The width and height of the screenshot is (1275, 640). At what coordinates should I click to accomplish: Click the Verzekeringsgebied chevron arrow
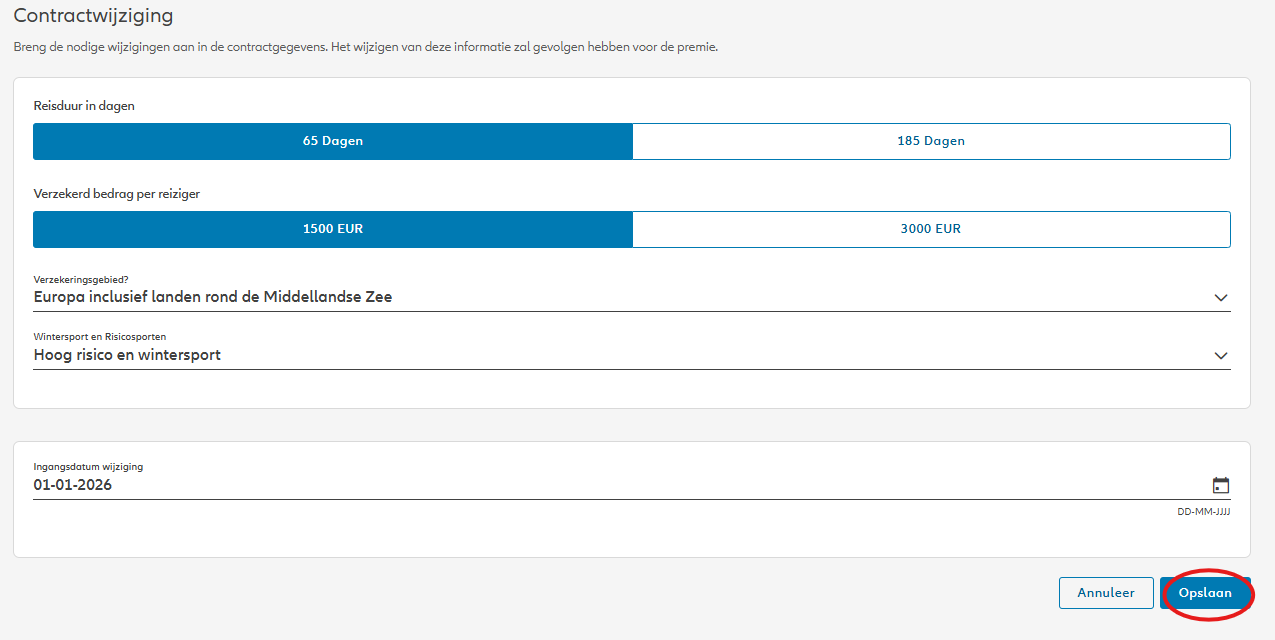pos(1220,297)
